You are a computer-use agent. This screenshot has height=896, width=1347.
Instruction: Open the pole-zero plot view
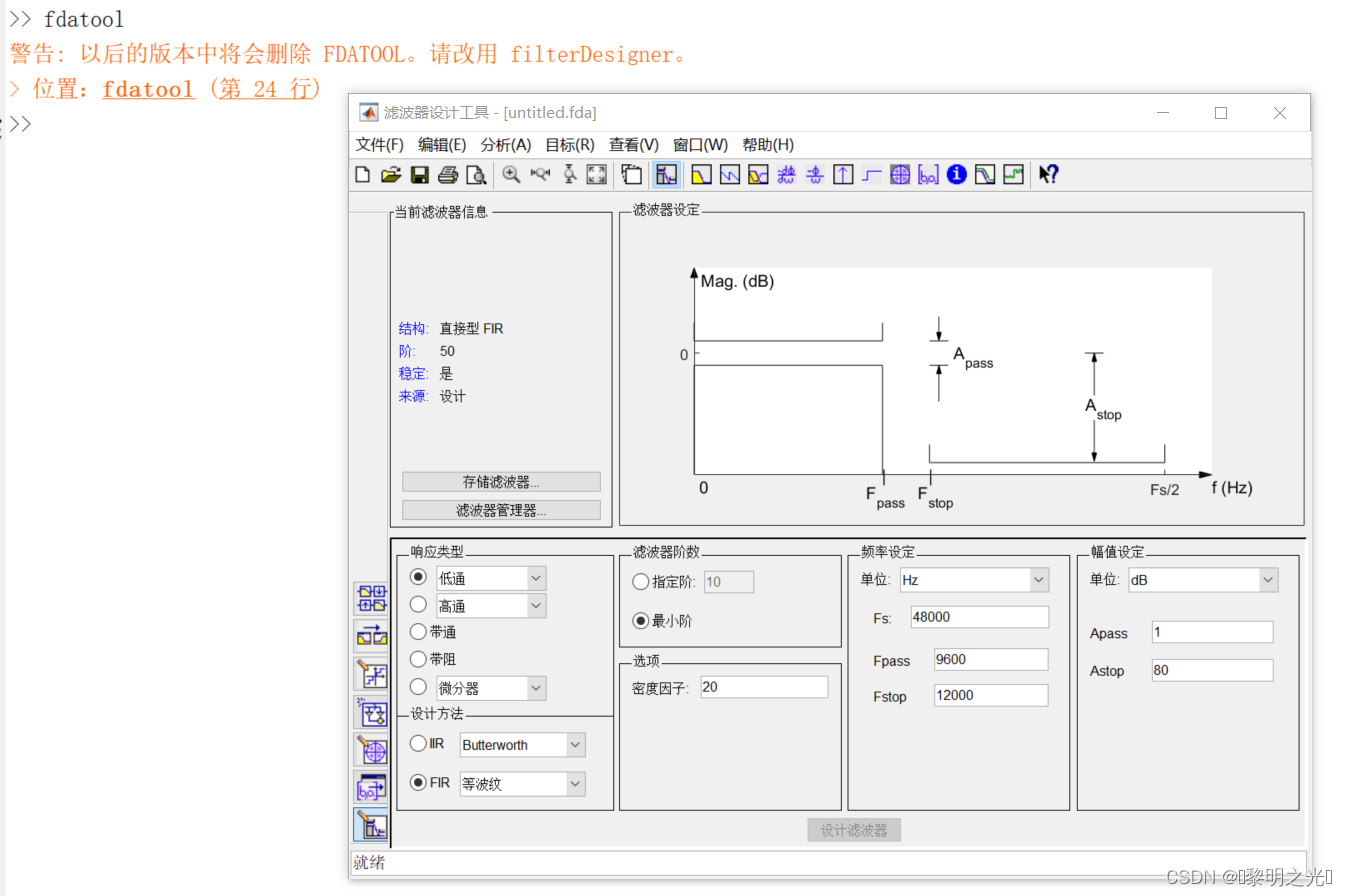(899, 174)
